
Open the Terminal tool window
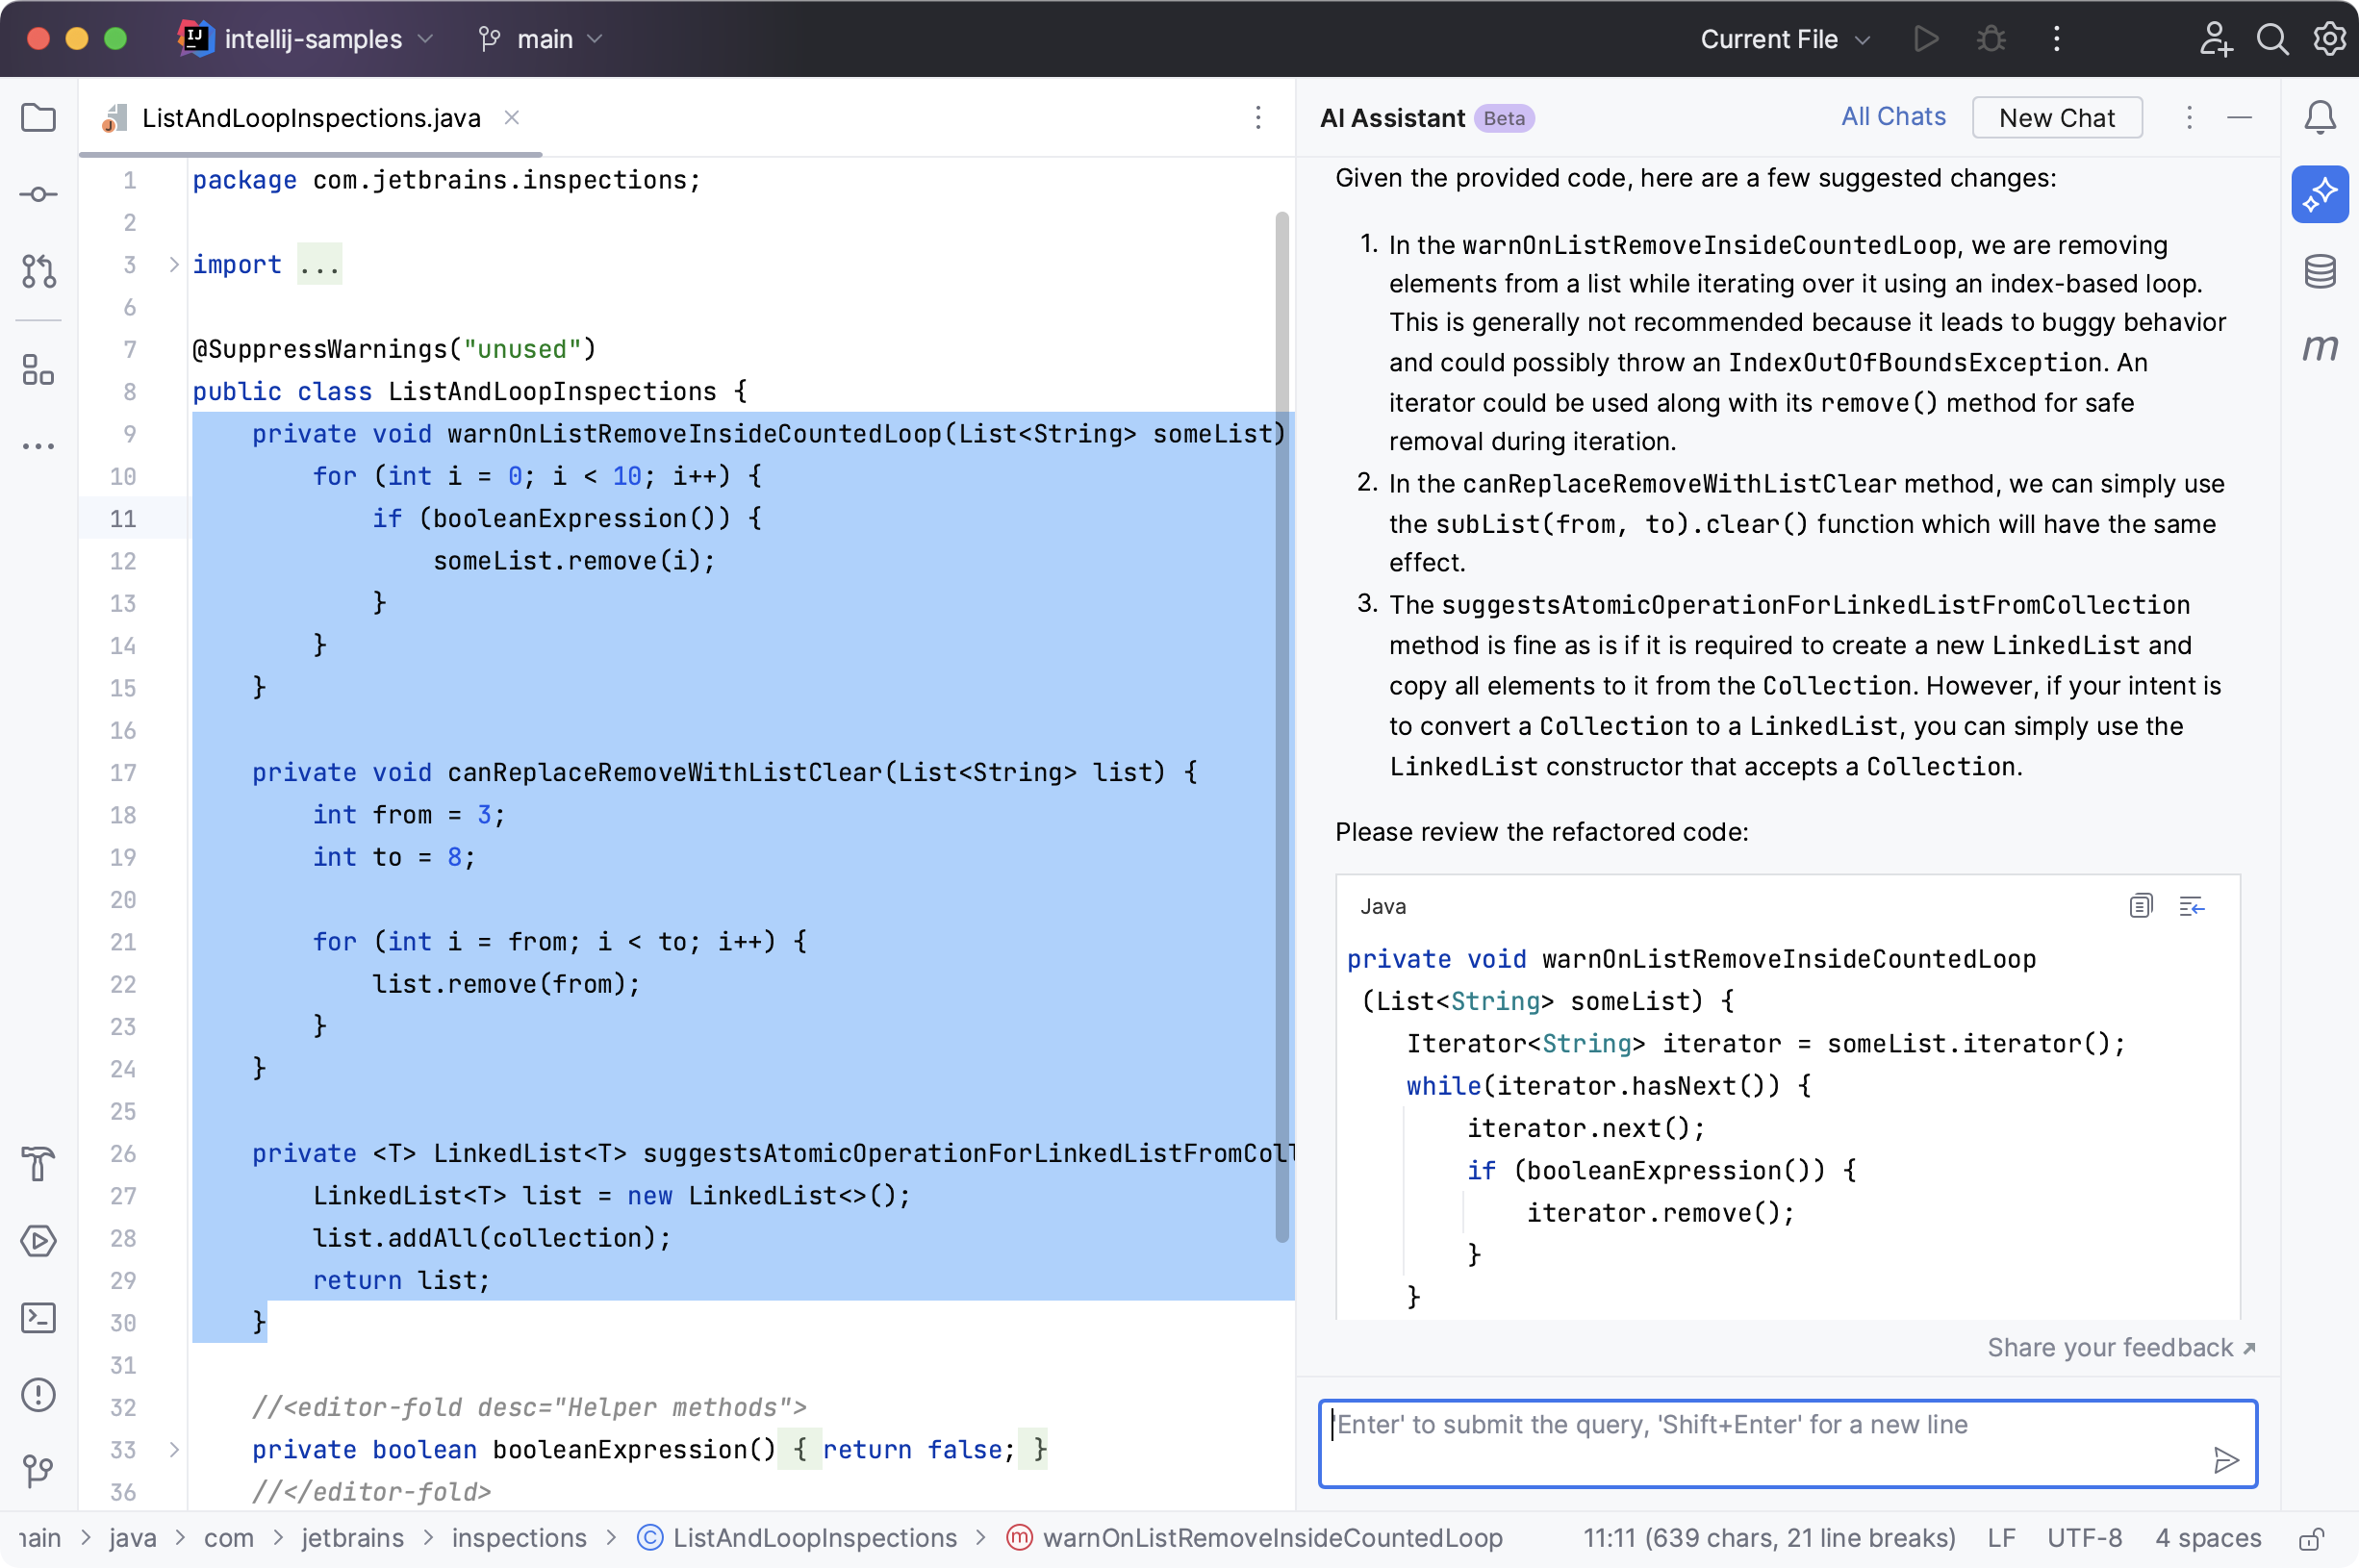[38, 1318]
